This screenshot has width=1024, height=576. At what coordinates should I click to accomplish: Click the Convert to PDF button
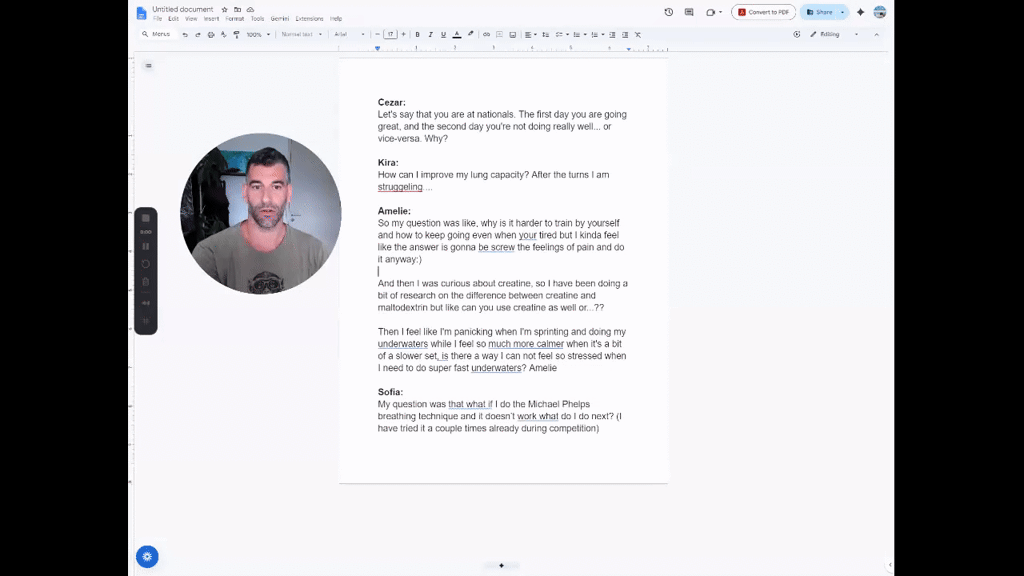(763, 12)
